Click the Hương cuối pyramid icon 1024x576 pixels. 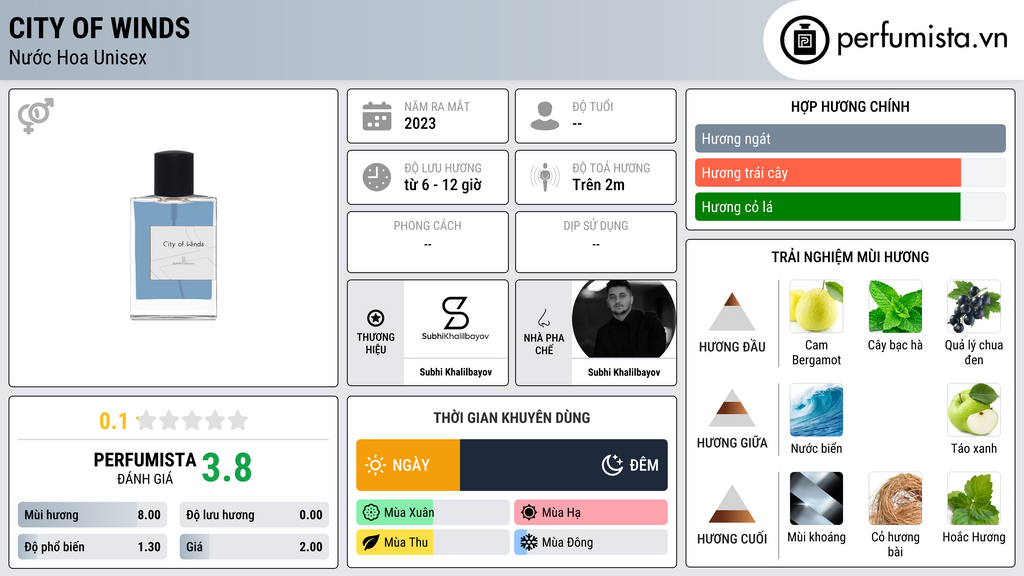pos(732,504)
